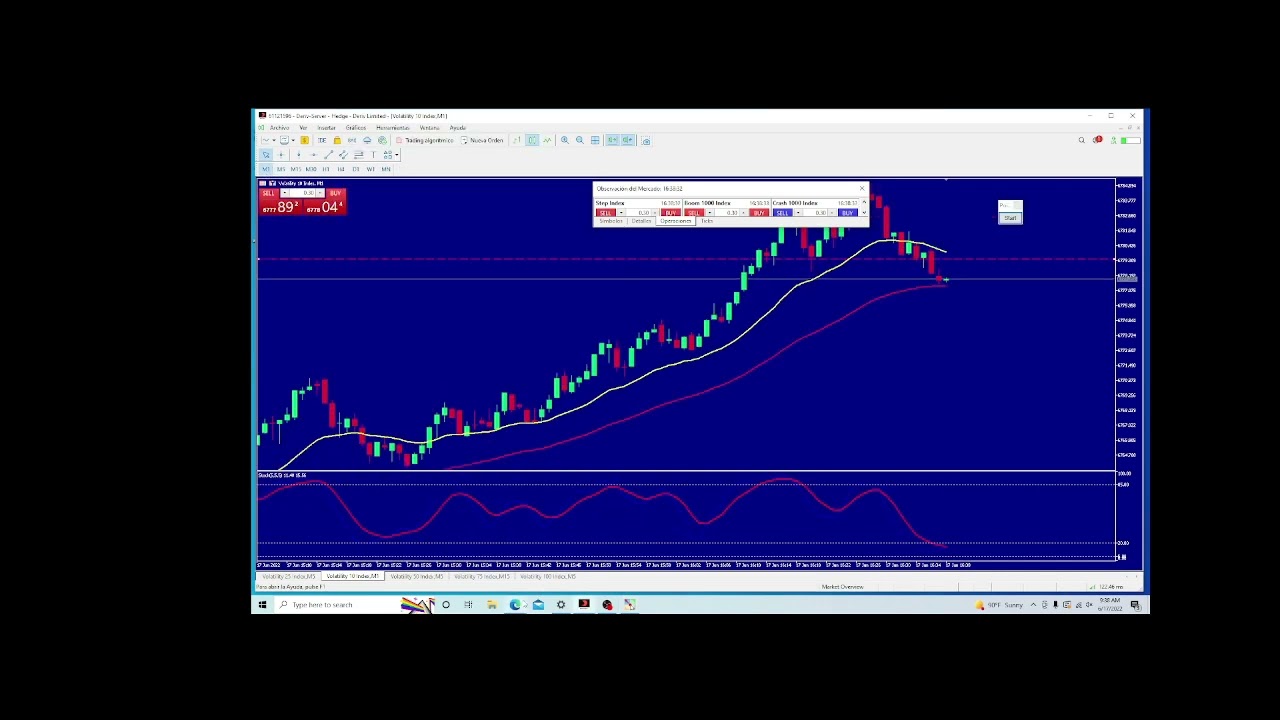Click the taskbar search box
Screen dimensions: 1280x720
point(338,604)
